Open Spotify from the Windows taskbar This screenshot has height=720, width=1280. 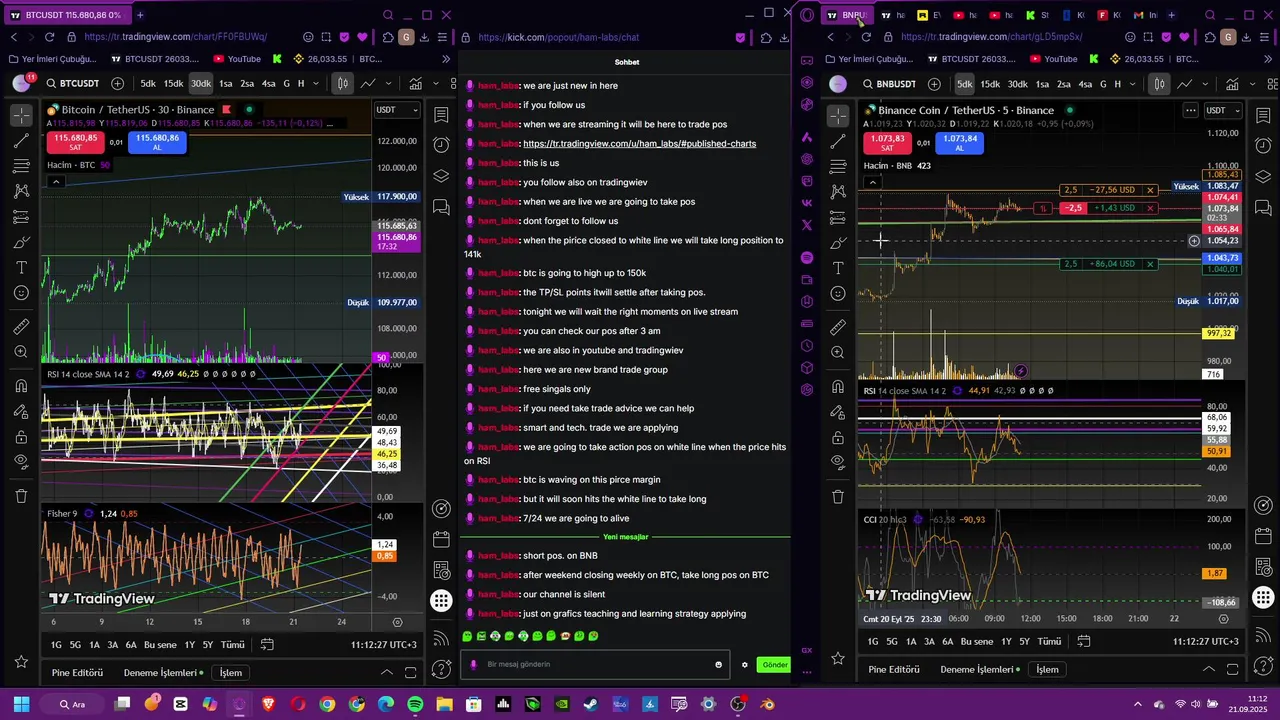415,704
